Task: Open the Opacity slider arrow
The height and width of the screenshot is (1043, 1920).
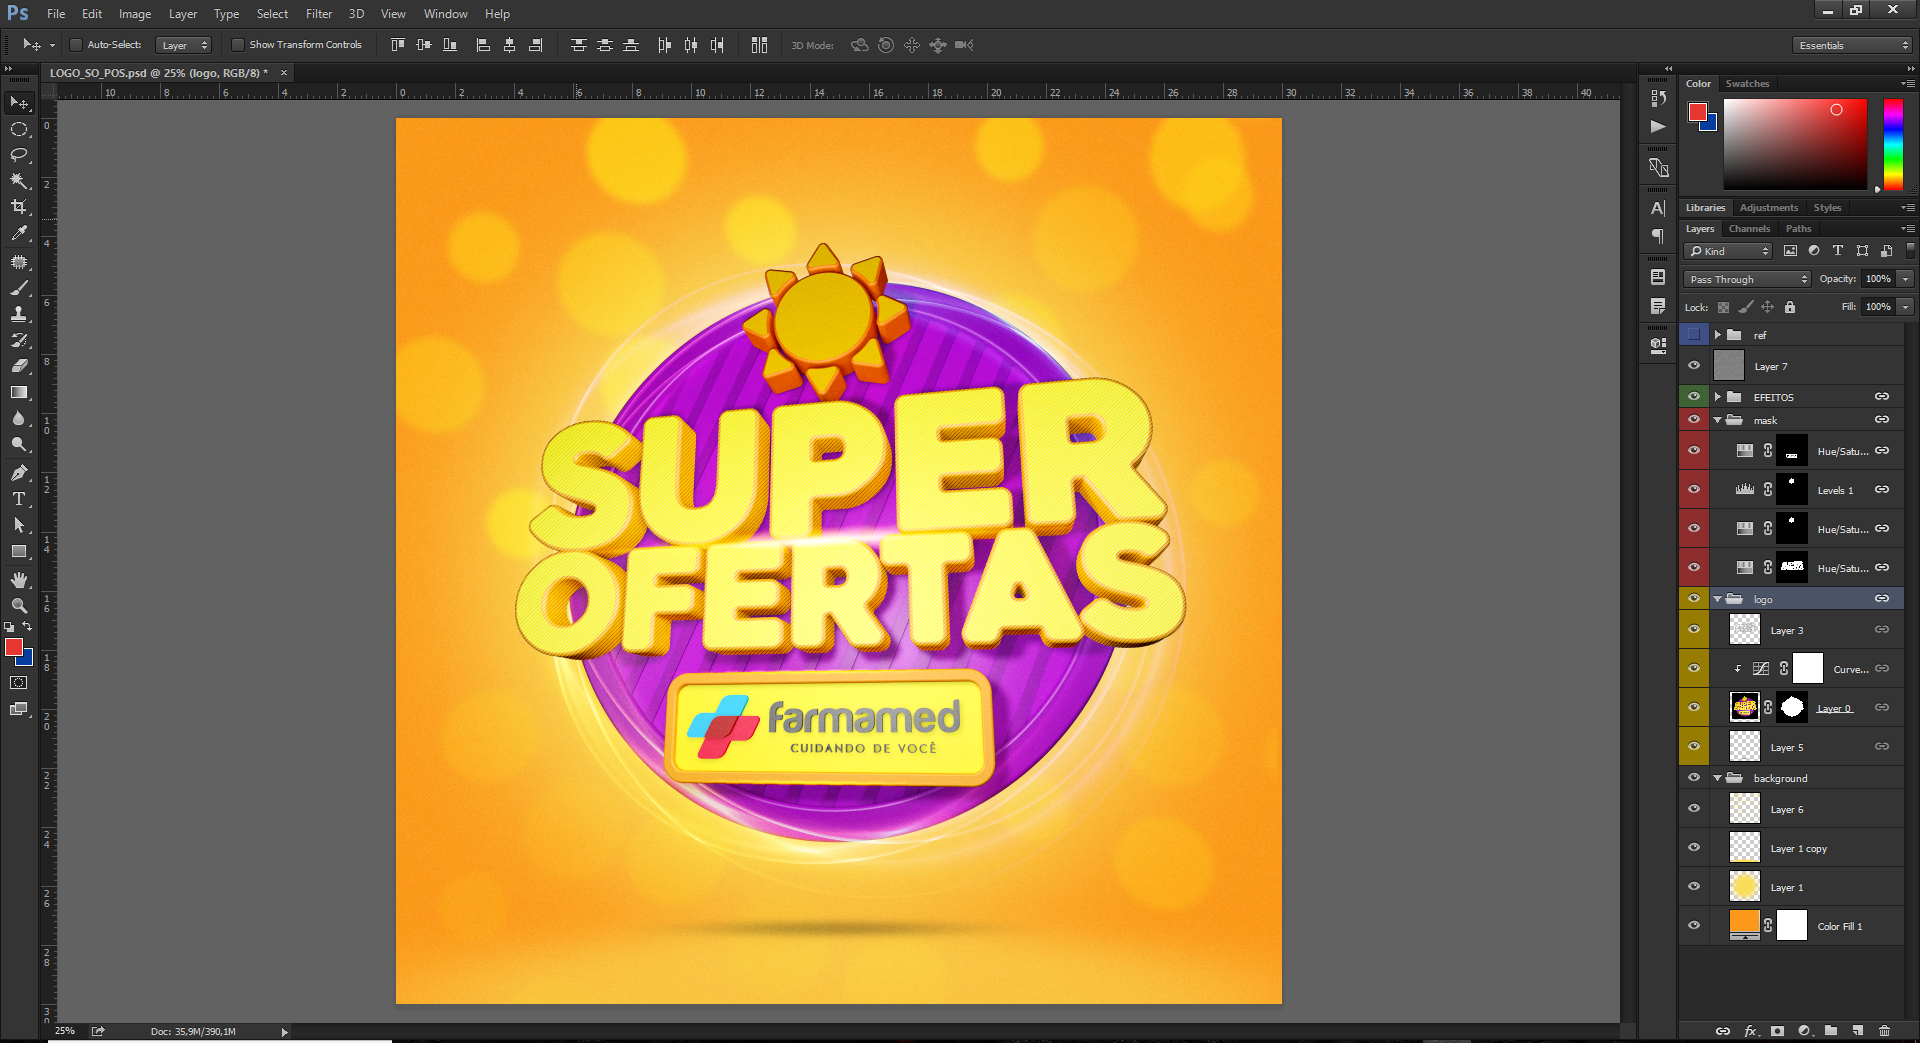Action: (x=1906, y=279)
